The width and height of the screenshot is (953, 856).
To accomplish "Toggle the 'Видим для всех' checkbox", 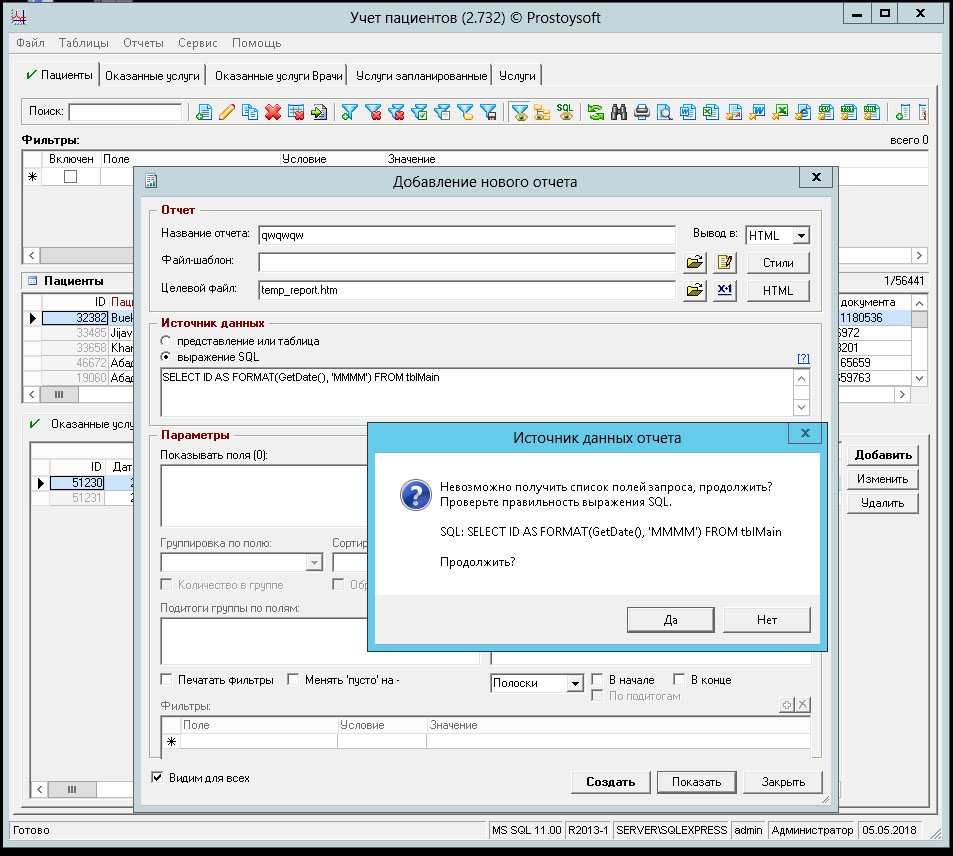I will (157, 777).
